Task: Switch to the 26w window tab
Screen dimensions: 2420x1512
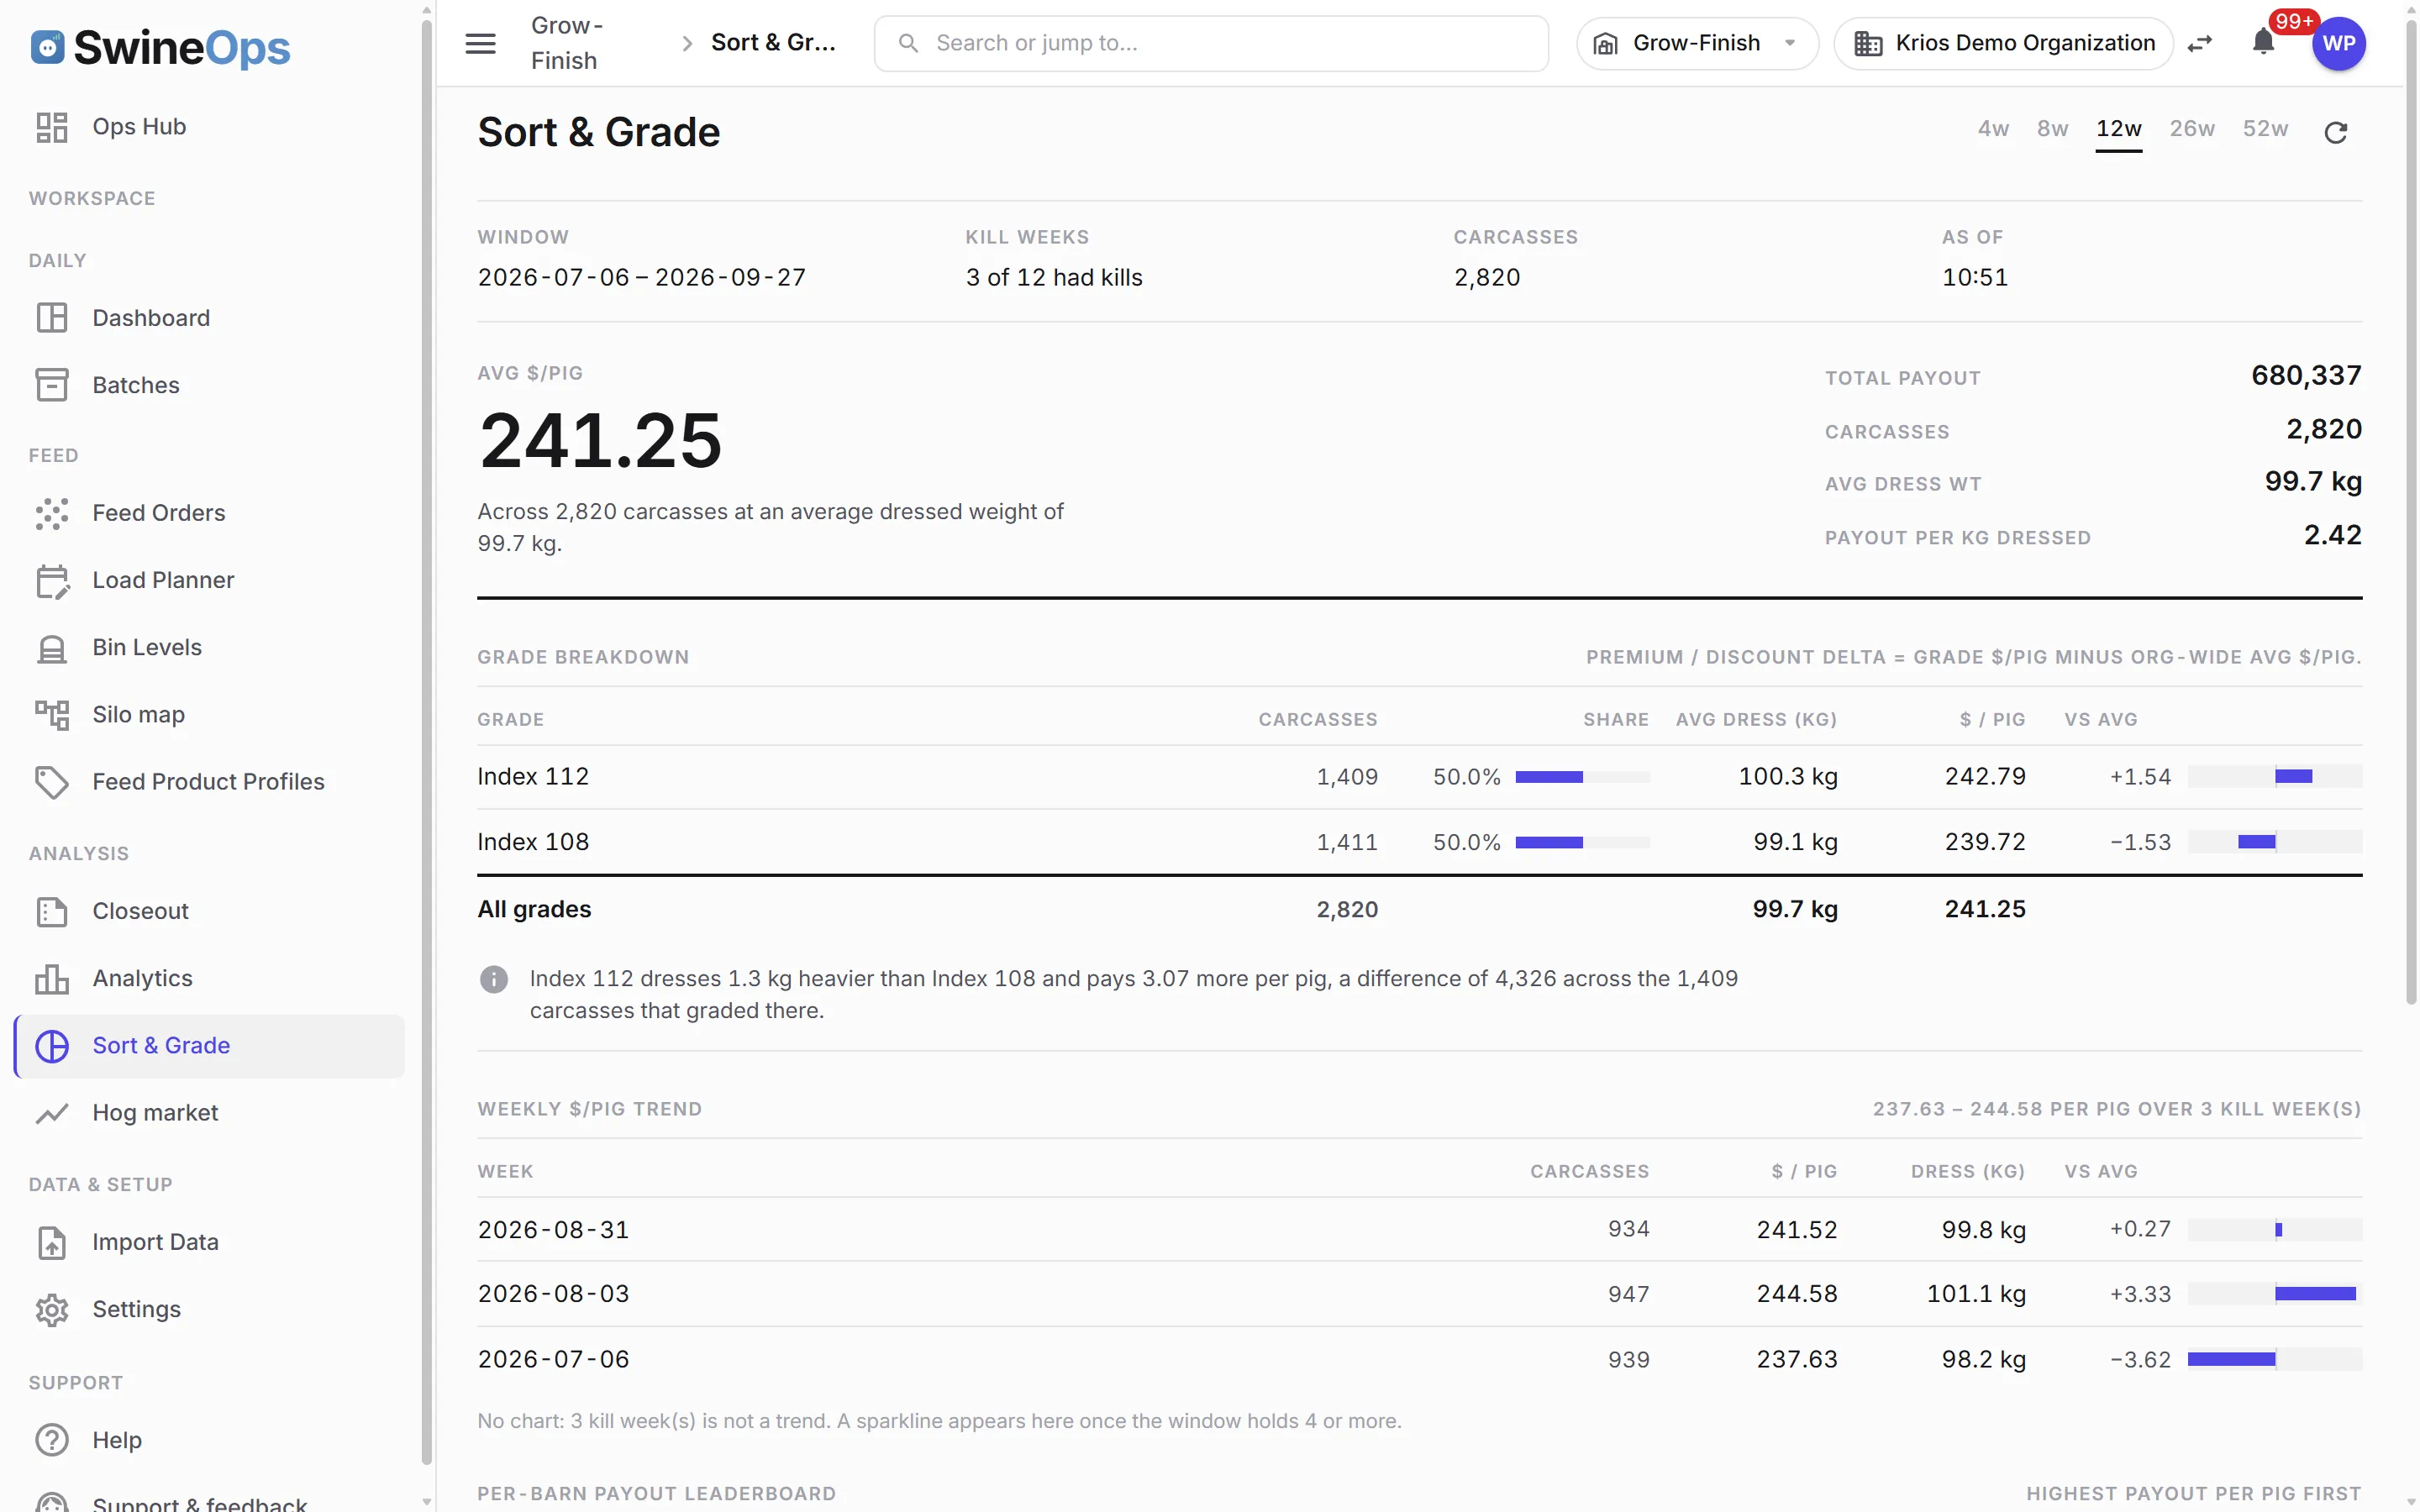Action: (x=2191, y=129)
